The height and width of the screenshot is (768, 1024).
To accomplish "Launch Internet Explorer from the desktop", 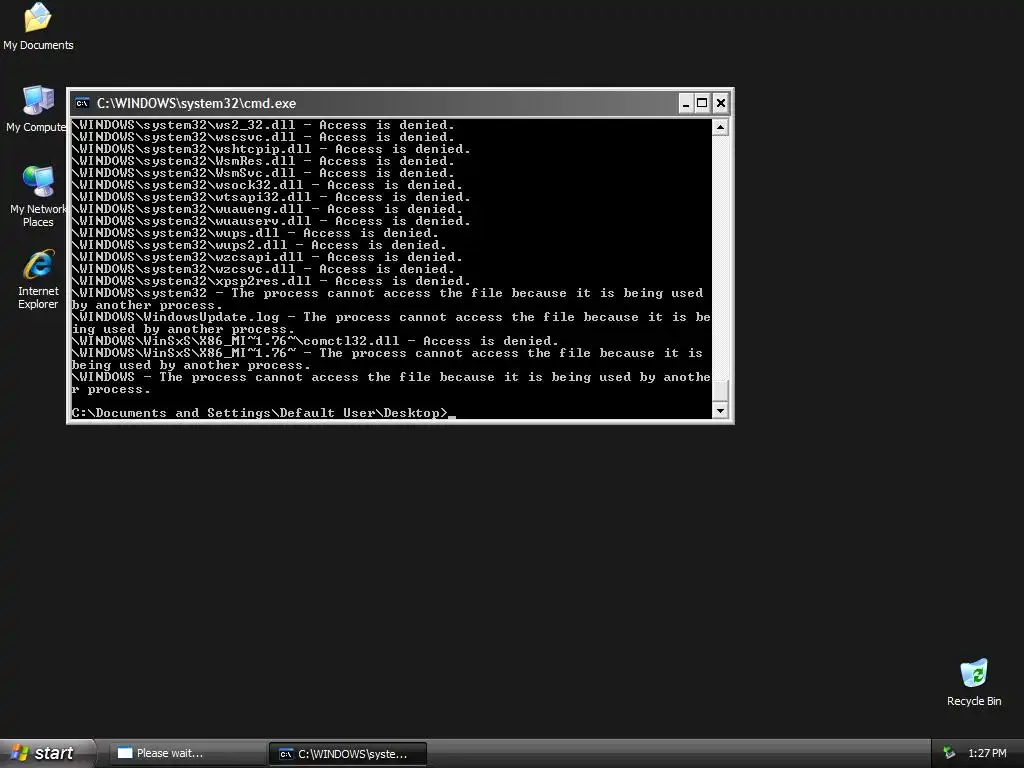I will pos(38,278).
